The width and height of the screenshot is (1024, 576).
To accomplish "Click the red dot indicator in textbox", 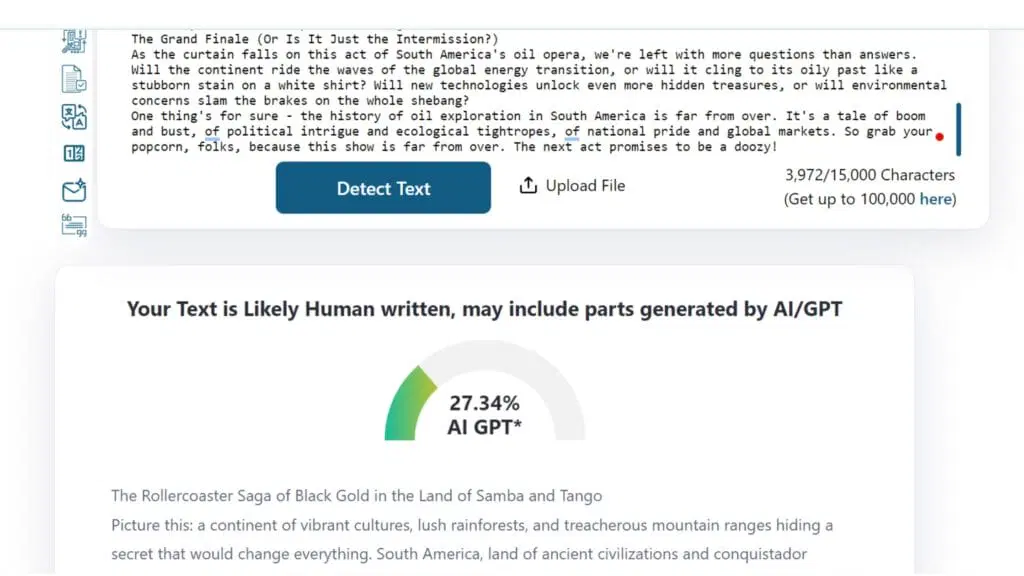I will click(940, 134).
